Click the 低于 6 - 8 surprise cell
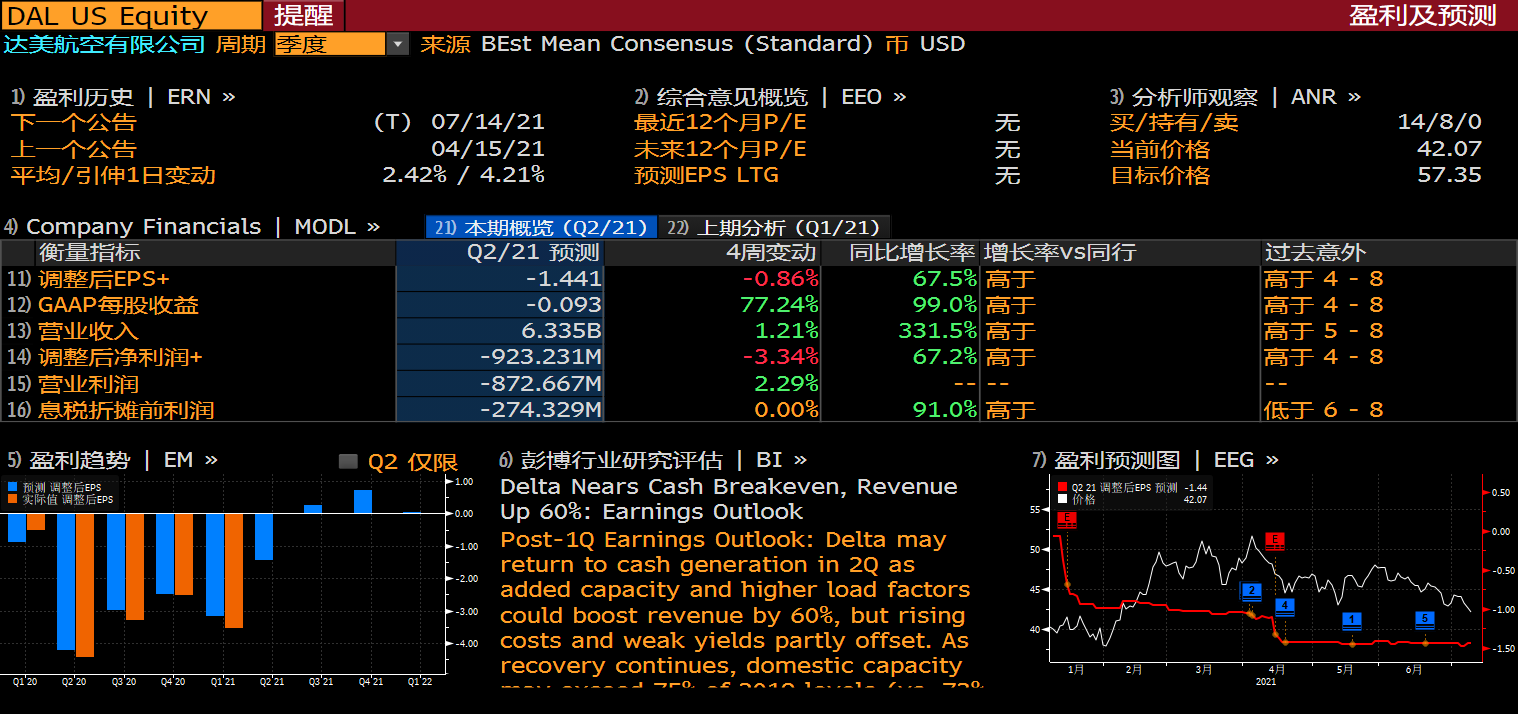Screen dimensions: 1518x714 pos(1324,410)
